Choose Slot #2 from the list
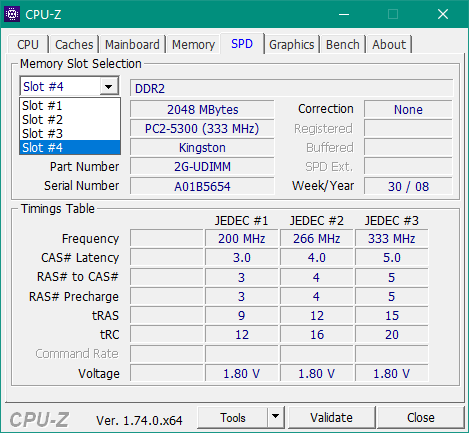The height and width of the screenshot is (433, 469). (x=70, y=120)
